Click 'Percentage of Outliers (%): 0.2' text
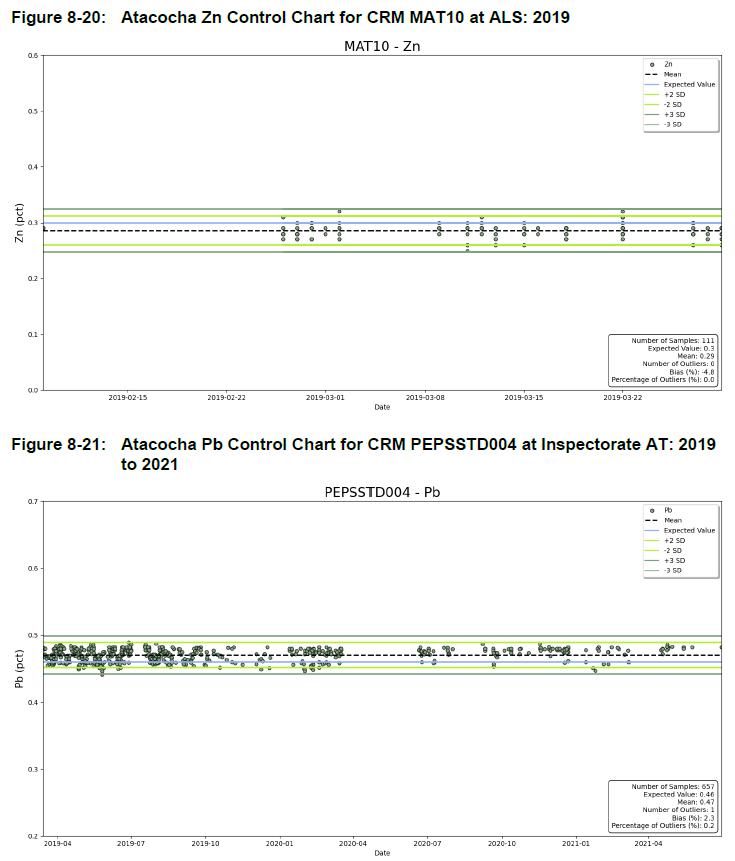 [663, 825]
